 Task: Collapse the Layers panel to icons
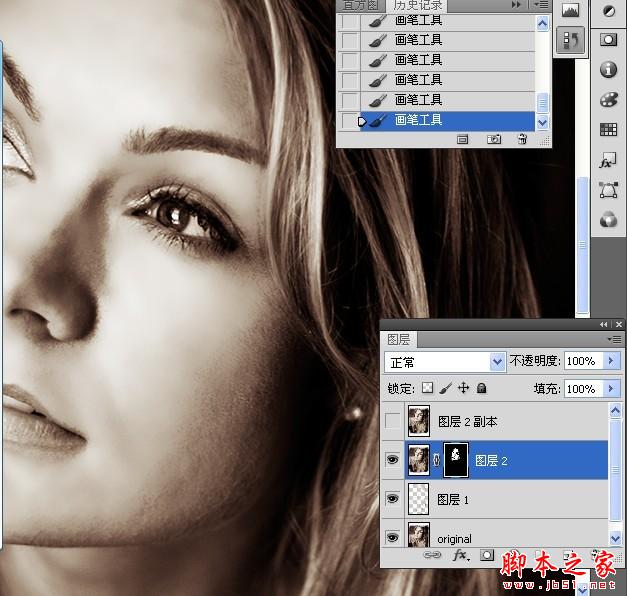tap(604, 324)
